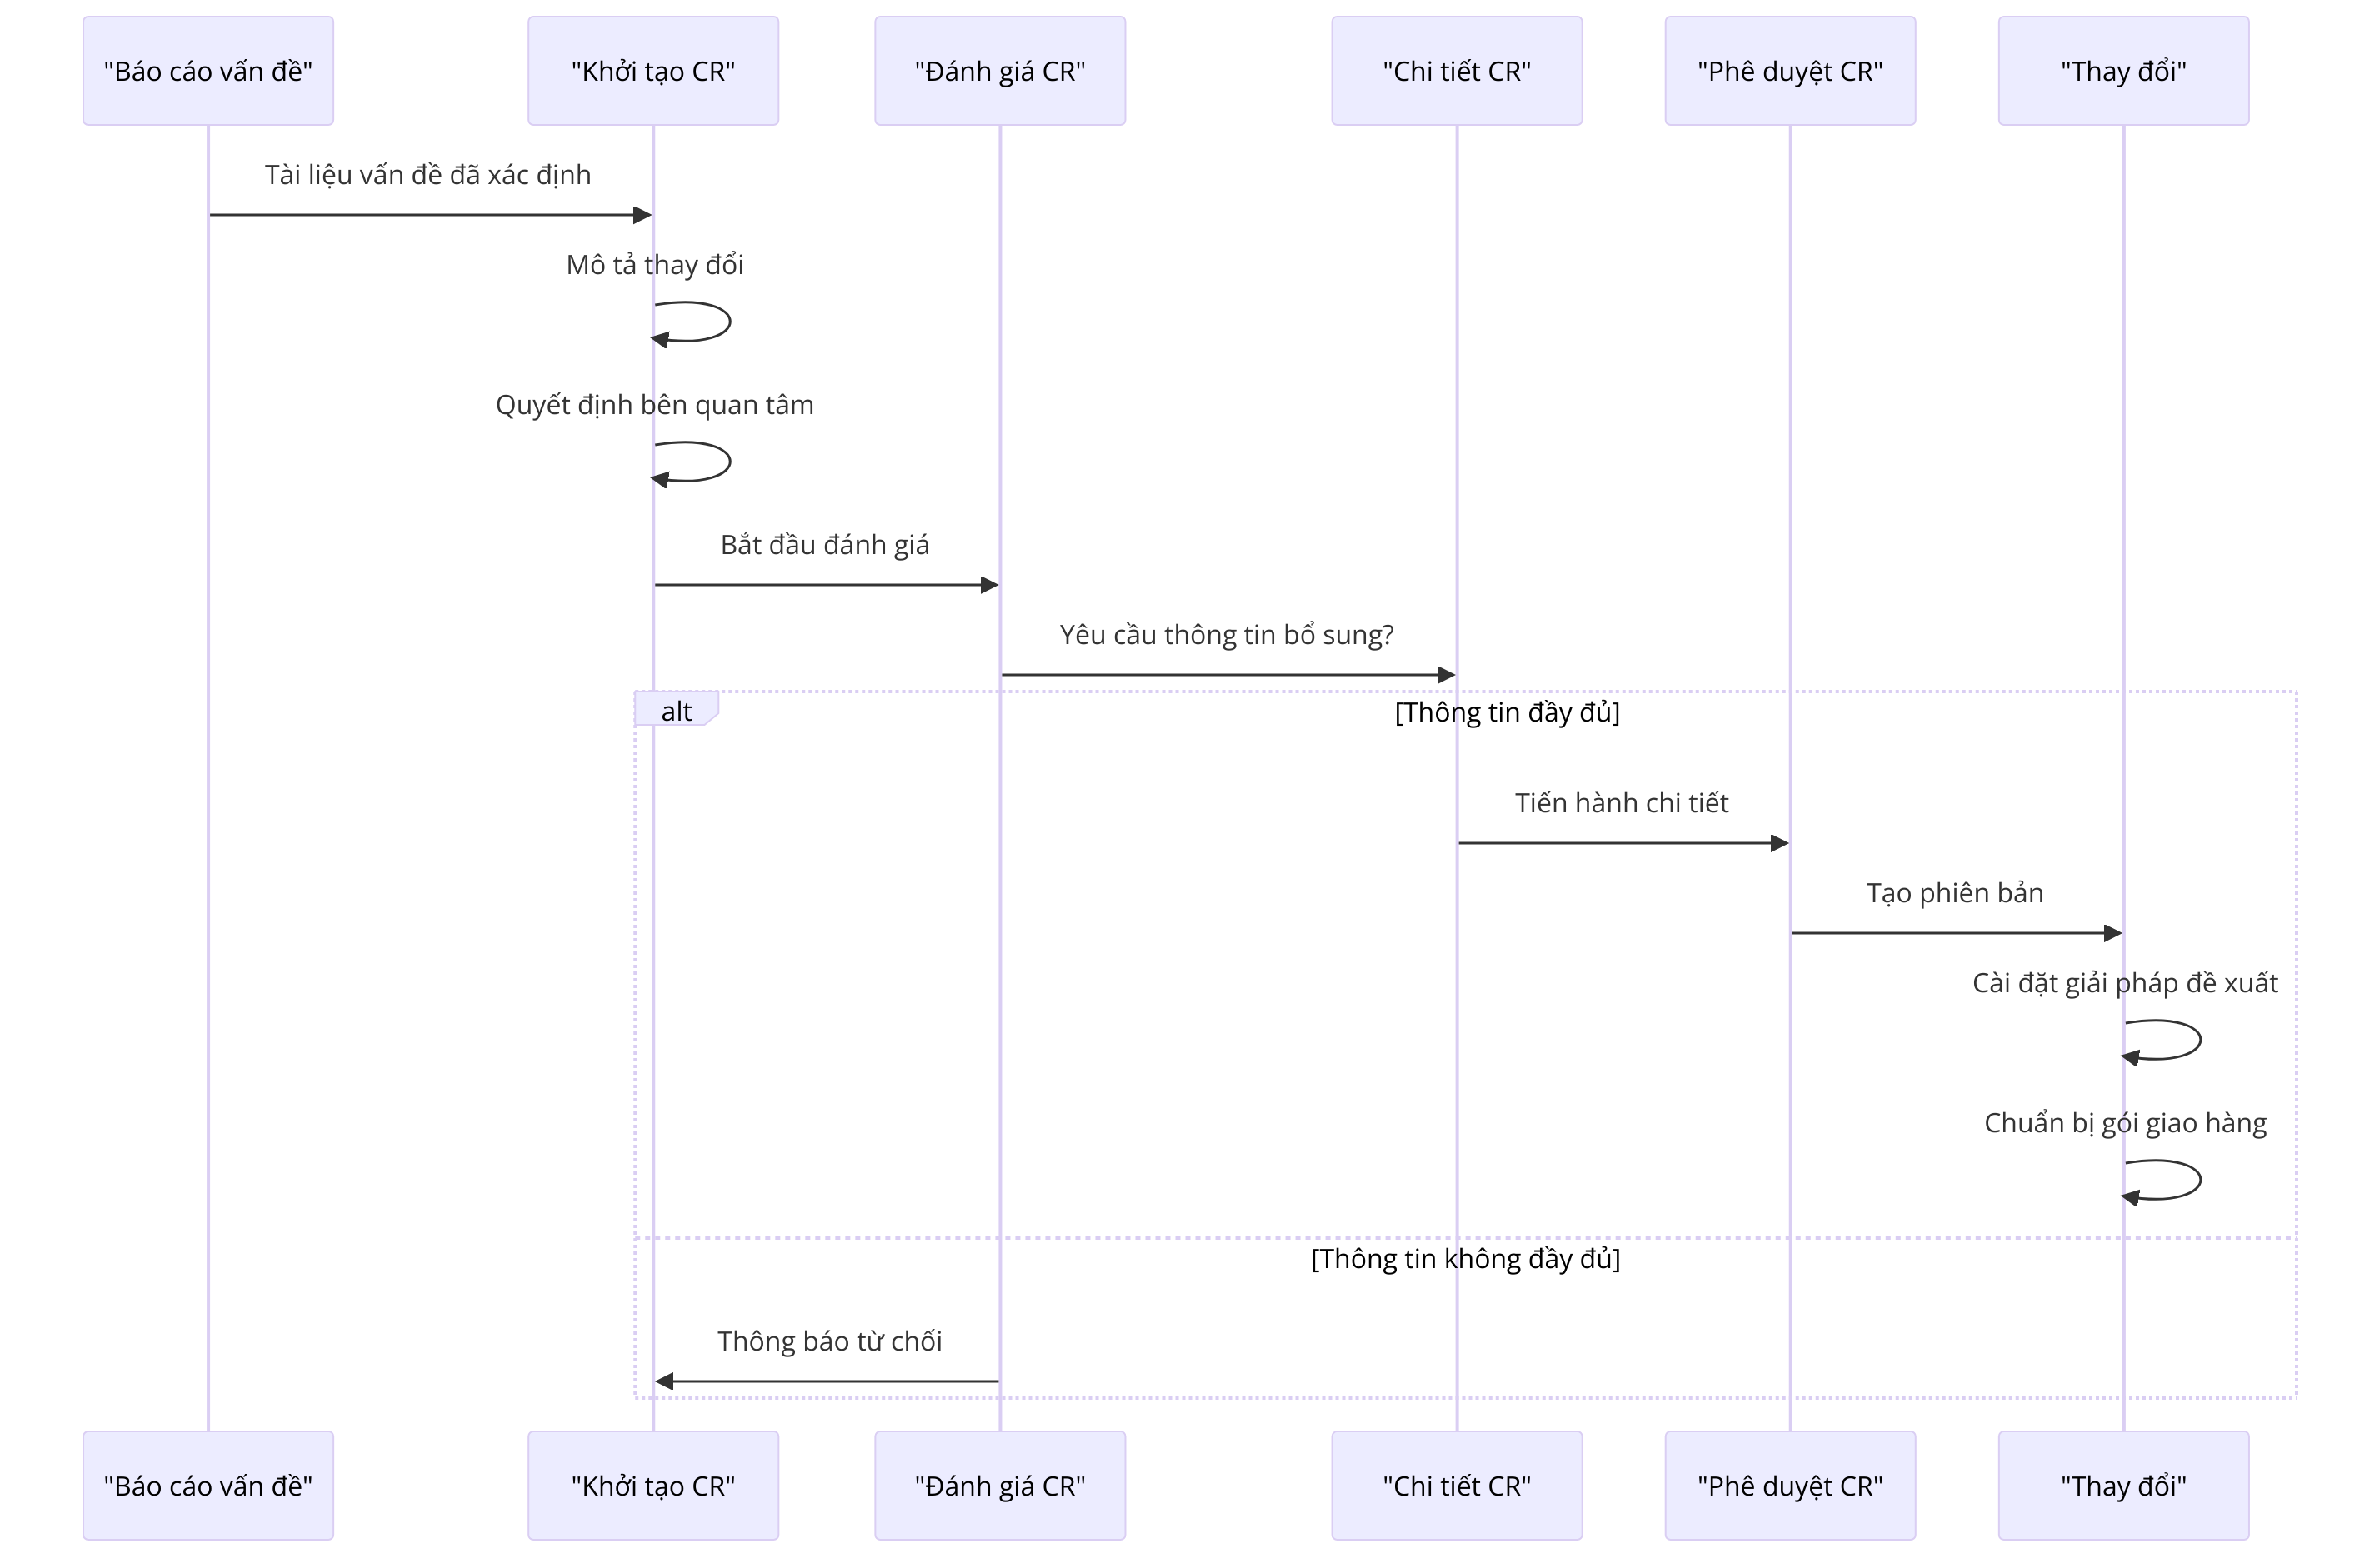The image size is (2380, 1558).
Task: Select the "Tạo phiên bản" message label
Action: click(x=1955, y=893)
